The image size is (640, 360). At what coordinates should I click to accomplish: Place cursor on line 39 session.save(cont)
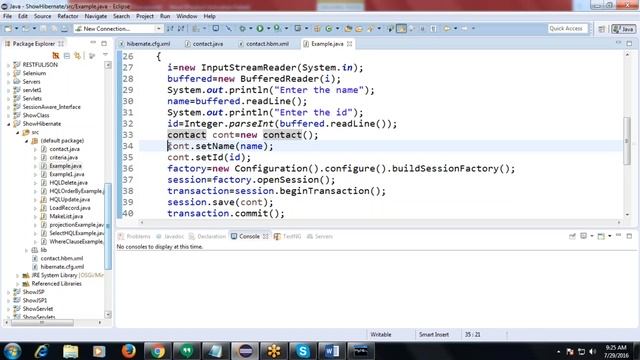click(220, 202)
